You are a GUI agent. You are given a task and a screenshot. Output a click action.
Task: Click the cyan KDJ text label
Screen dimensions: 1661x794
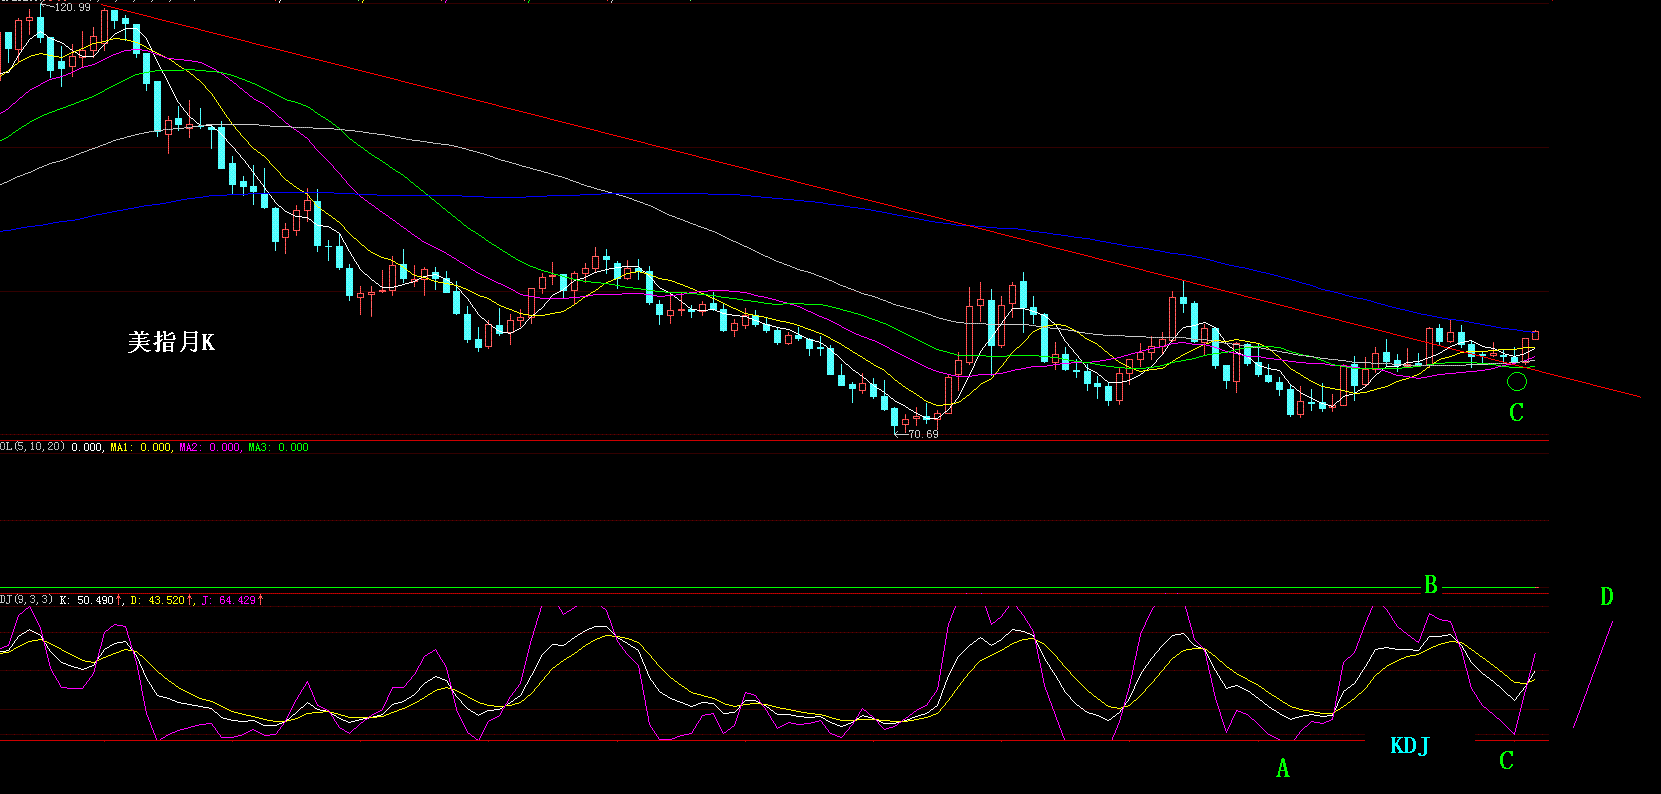[x=1410, y=746]
